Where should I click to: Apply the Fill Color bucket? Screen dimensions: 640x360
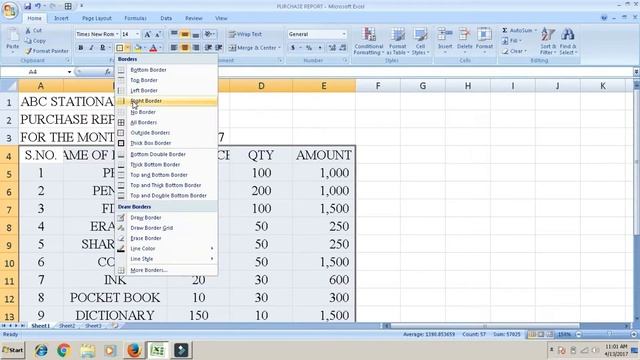pos(138,48)
